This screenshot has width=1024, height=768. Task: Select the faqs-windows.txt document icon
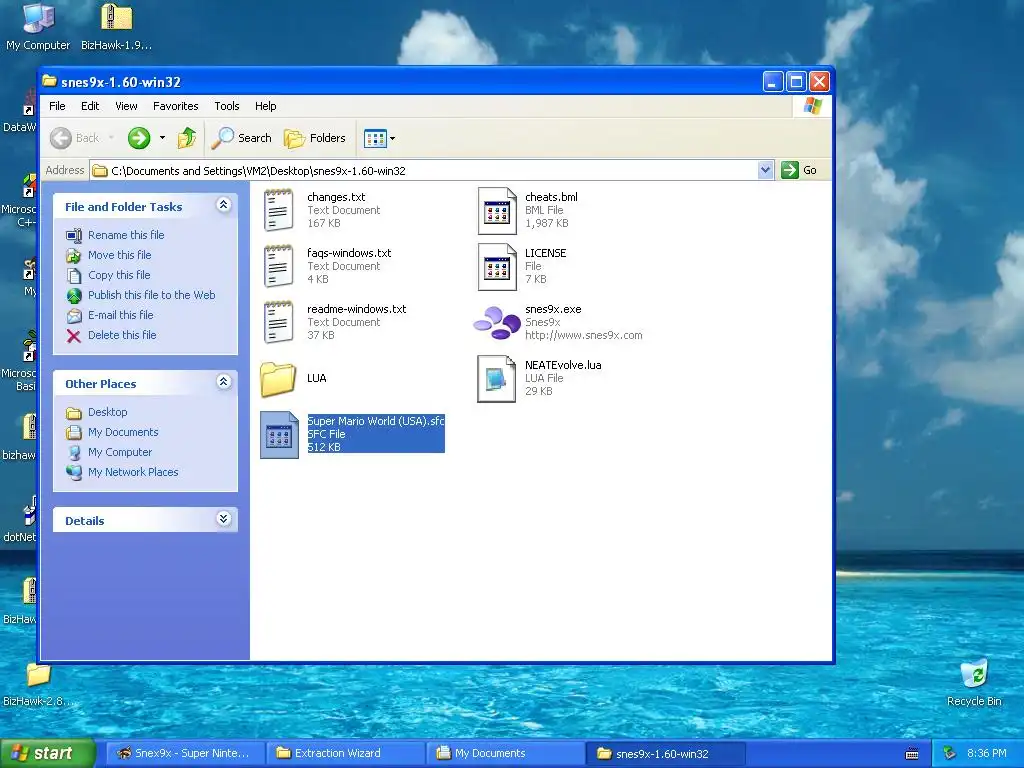279,266
